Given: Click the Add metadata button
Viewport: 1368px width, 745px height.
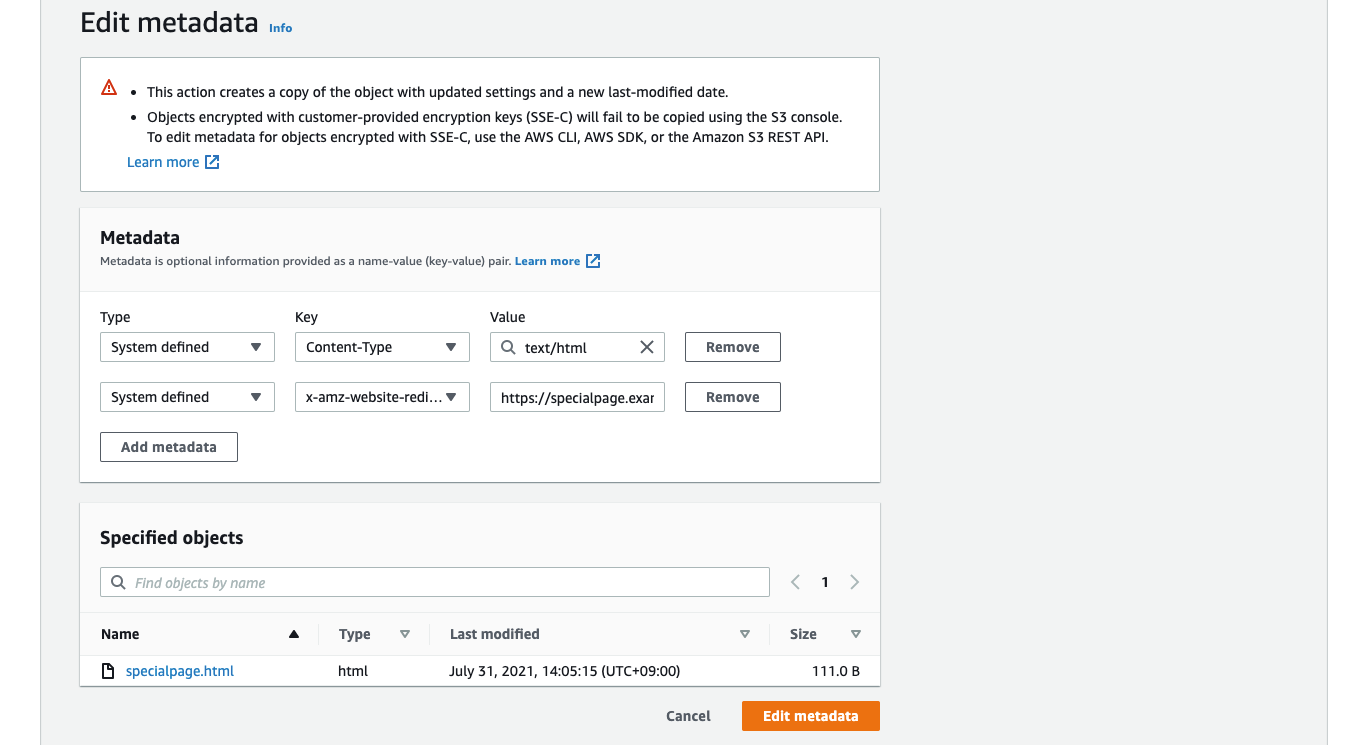Looking at the screenshot, I should click(x=169, y=447).
